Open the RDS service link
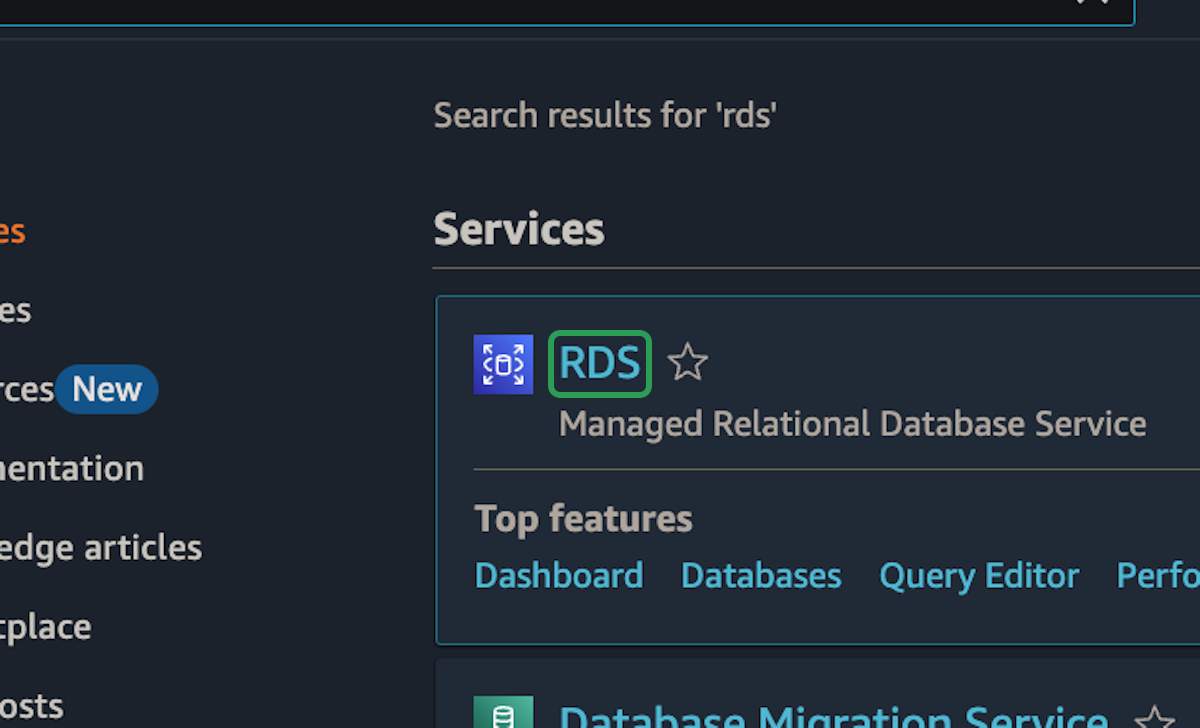1200x728 pixels. click(600, 363)
